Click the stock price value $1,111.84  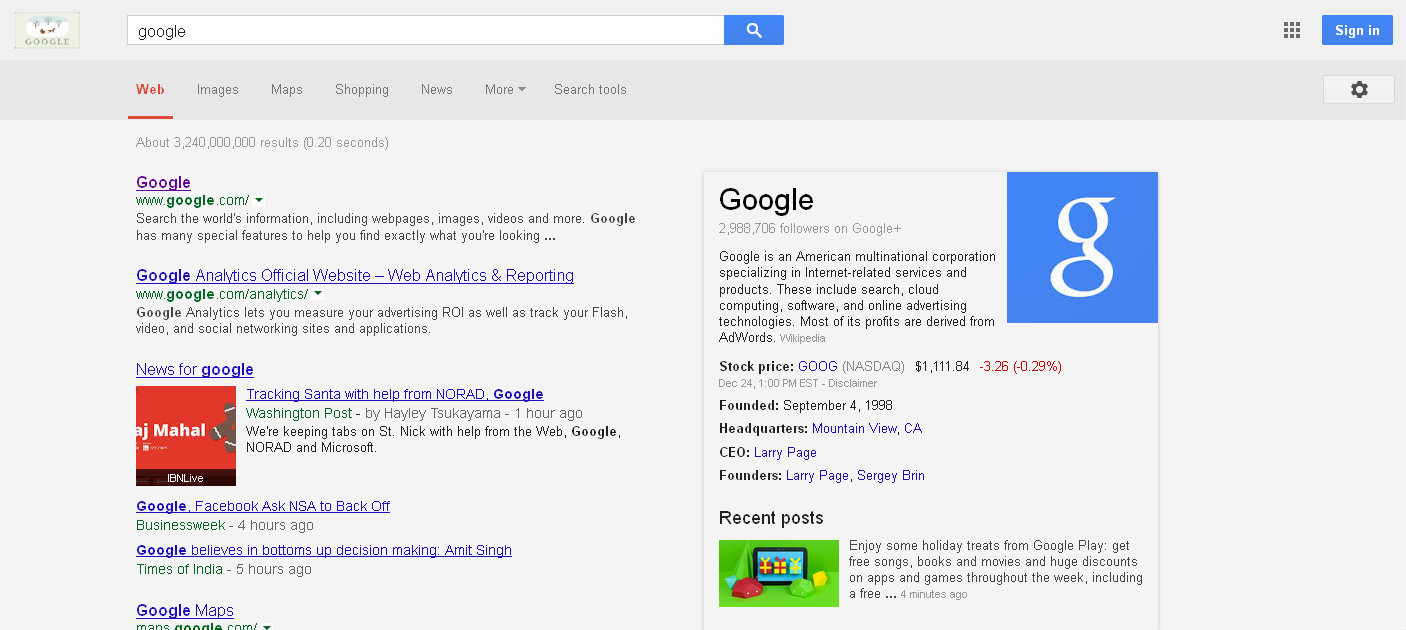point(942,366)
